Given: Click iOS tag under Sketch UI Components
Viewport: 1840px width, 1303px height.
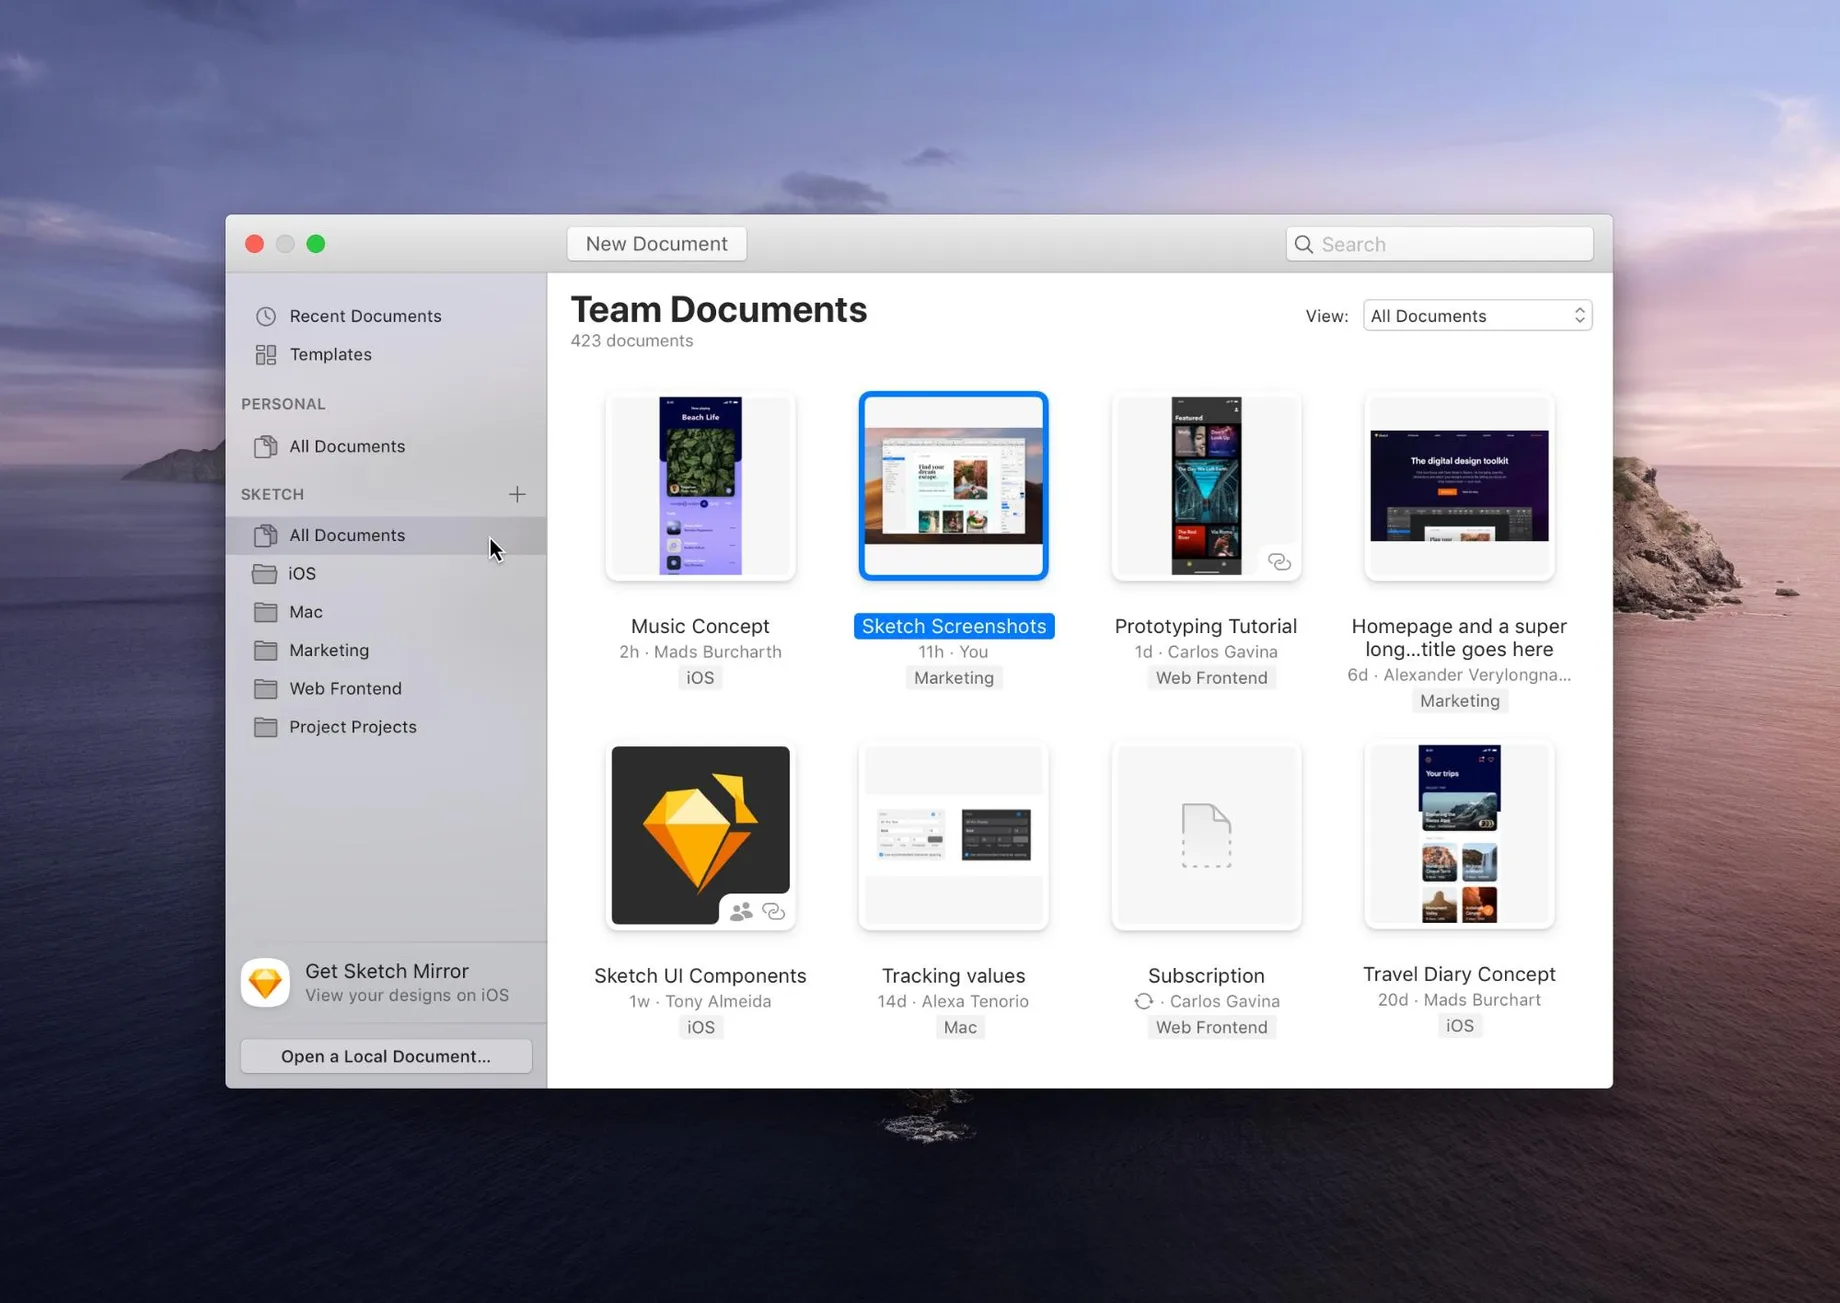Looking at the screenshot, I should [700, 1027].
